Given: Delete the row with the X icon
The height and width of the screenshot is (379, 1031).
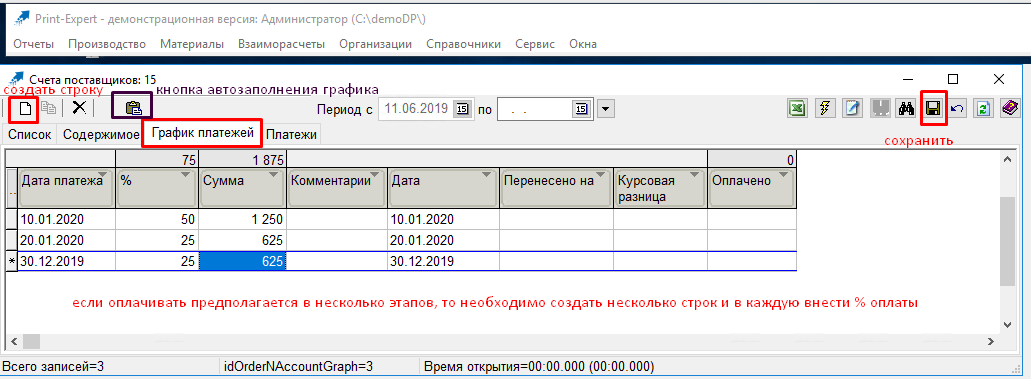Looking at the screenshot, I should click(x=79, y=109).
